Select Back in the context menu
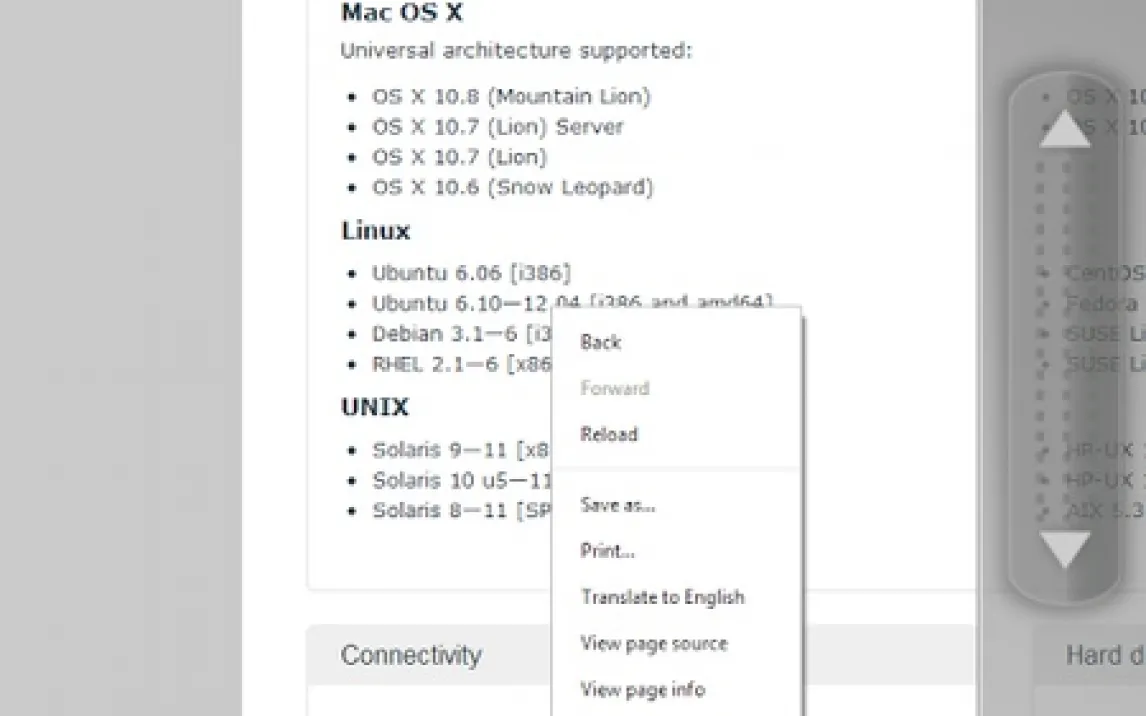Viewport: 1146px width, 716px height. [x=601, y=342]
